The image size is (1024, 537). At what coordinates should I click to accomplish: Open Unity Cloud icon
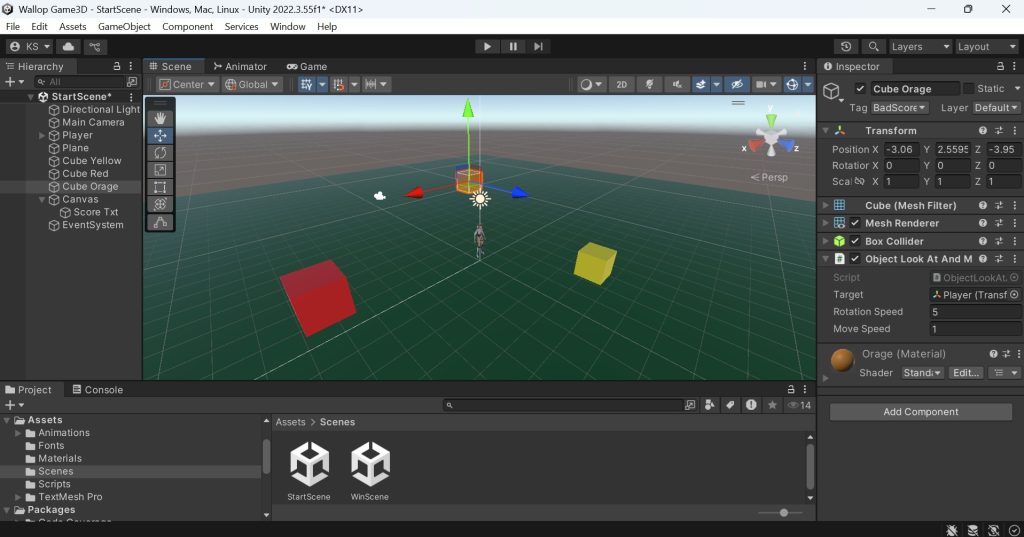click(x=68, y=46)
